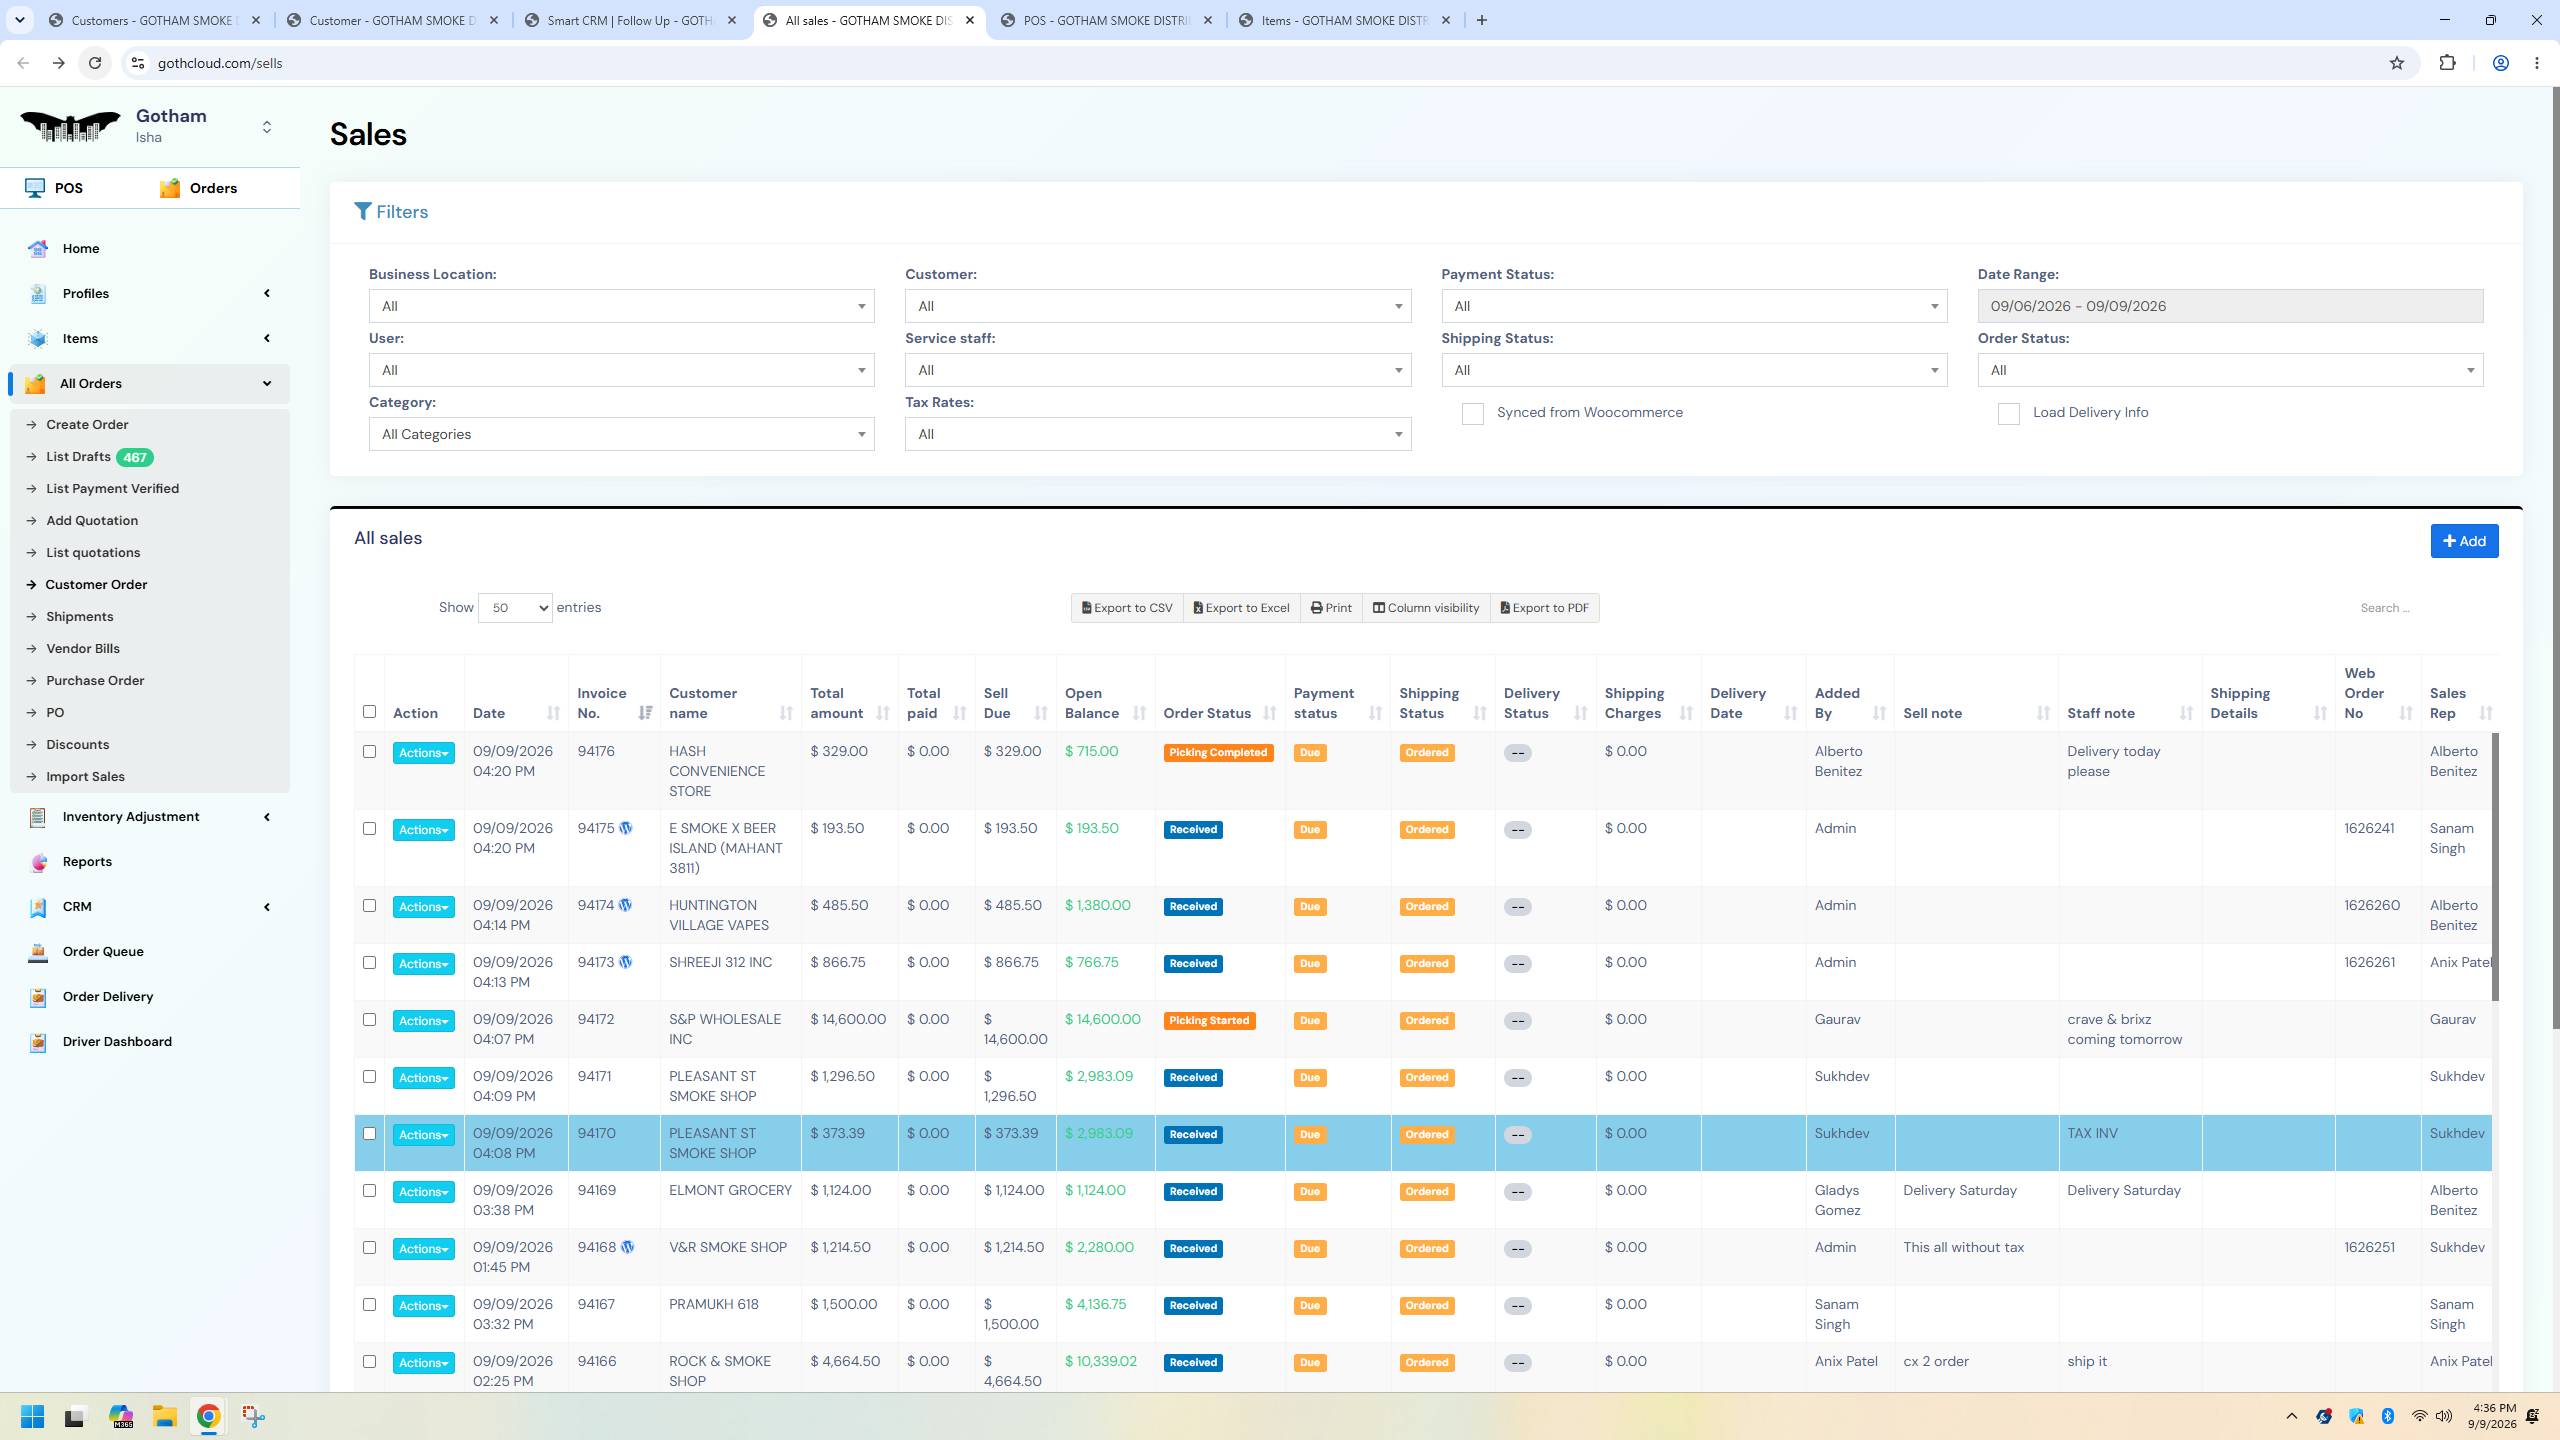Open the POS monitor icon
Screen dimensions: 2560x1440
pos(35,188)
